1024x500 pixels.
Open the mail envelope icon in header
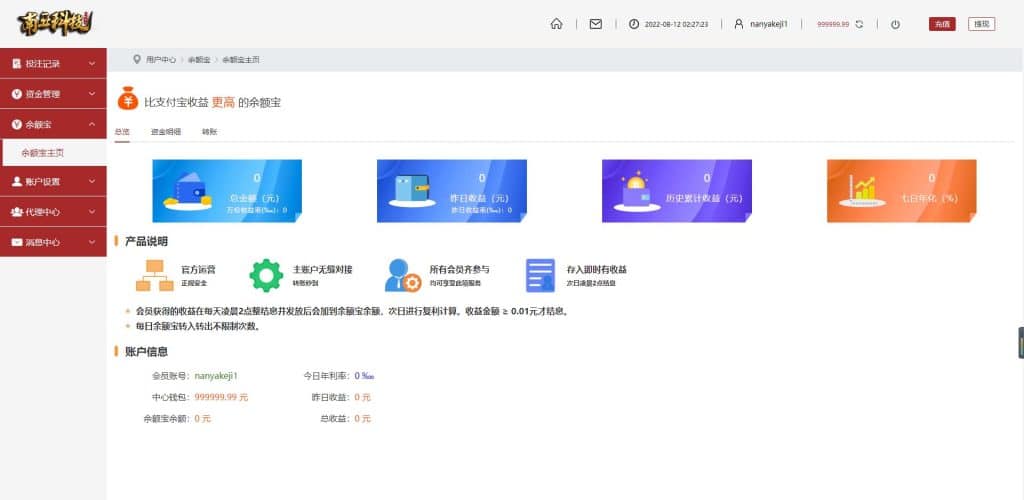point(596,24)
